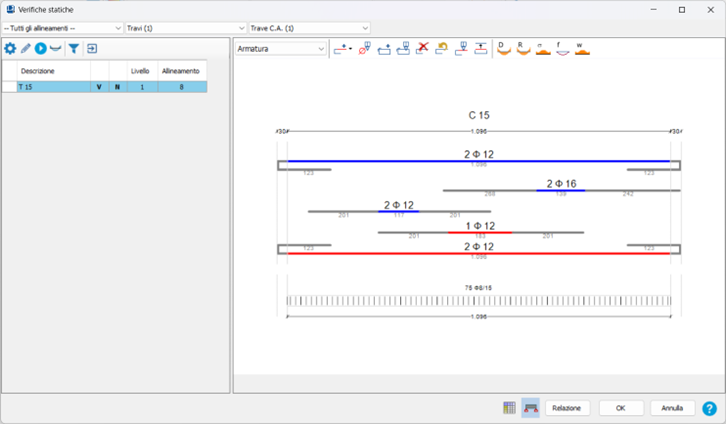This screenshot has width=726, height=424.
Task: Click the R diagram icon
Action: 521,48
